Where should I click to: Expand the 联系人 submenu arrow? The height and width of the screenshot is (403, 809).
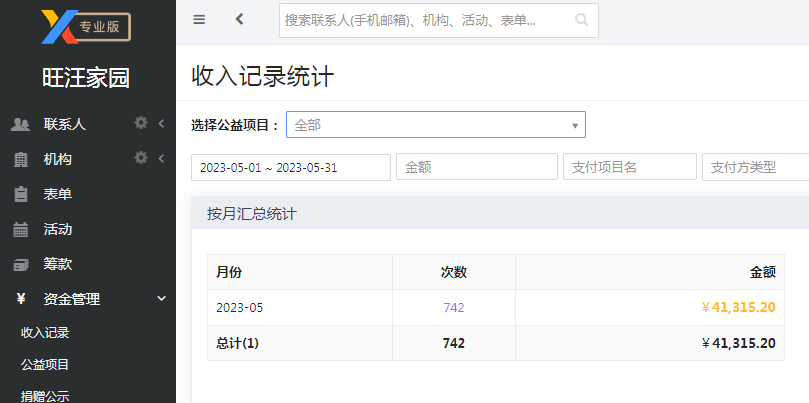coord(161,124)
